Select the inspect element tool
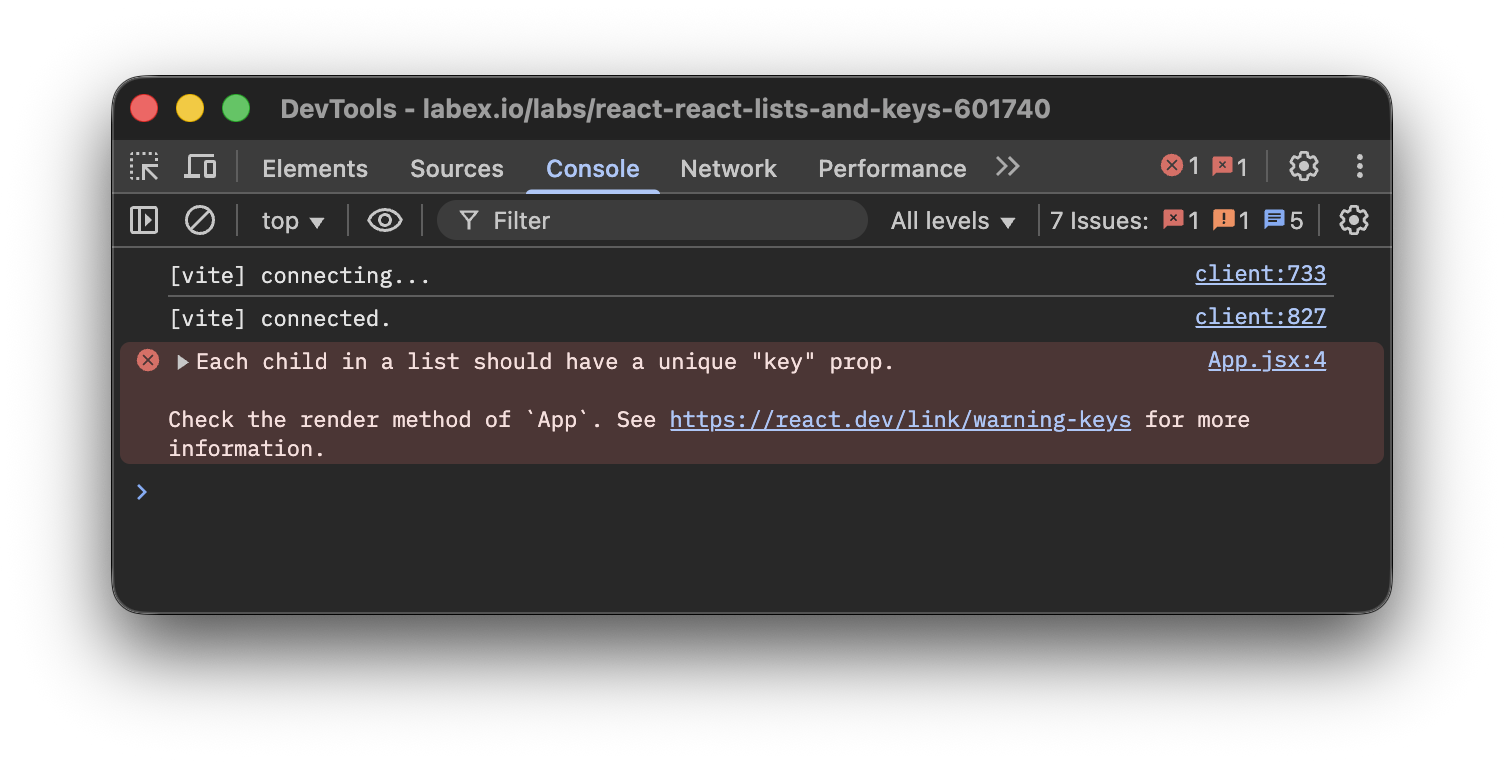Viewport: 1504px width, 762px height. coord(144,166)
